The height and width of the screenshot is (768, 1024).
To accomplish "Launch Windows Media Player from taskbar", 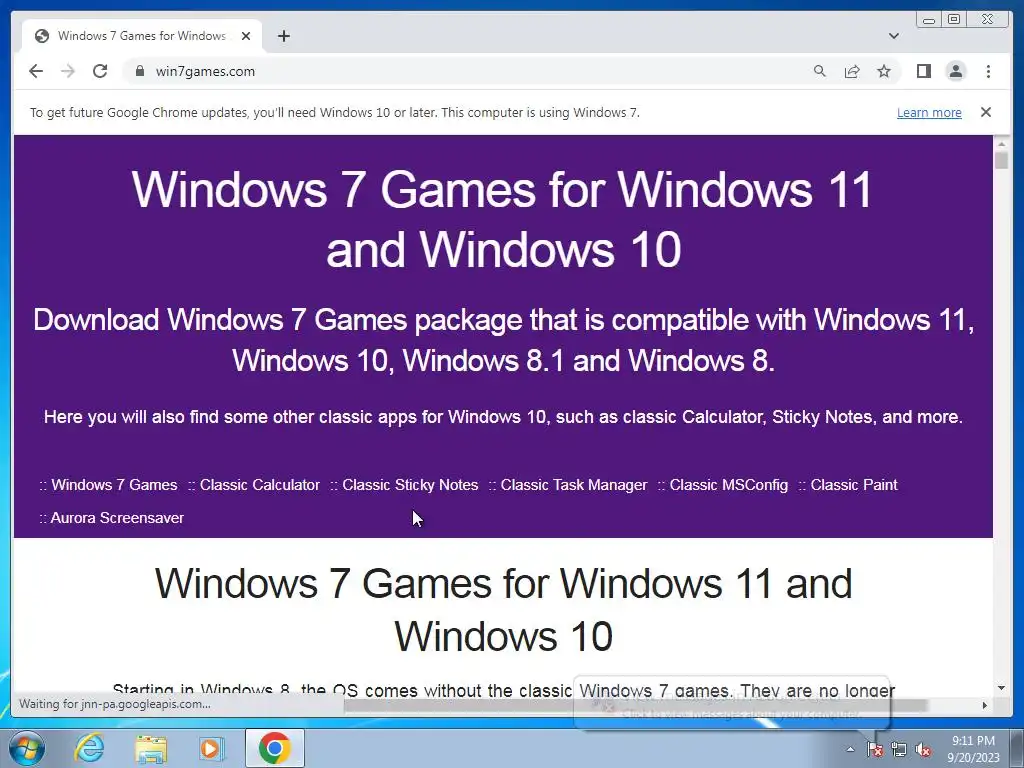I will coord(212,748).
